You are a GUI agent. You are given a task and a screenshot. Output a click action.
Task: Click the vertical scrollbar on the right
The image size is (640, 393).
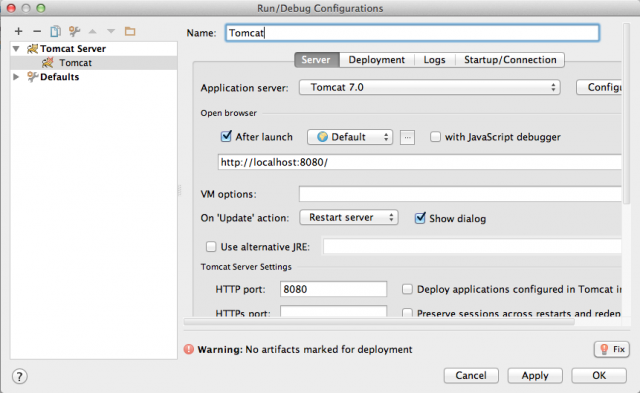627,113
